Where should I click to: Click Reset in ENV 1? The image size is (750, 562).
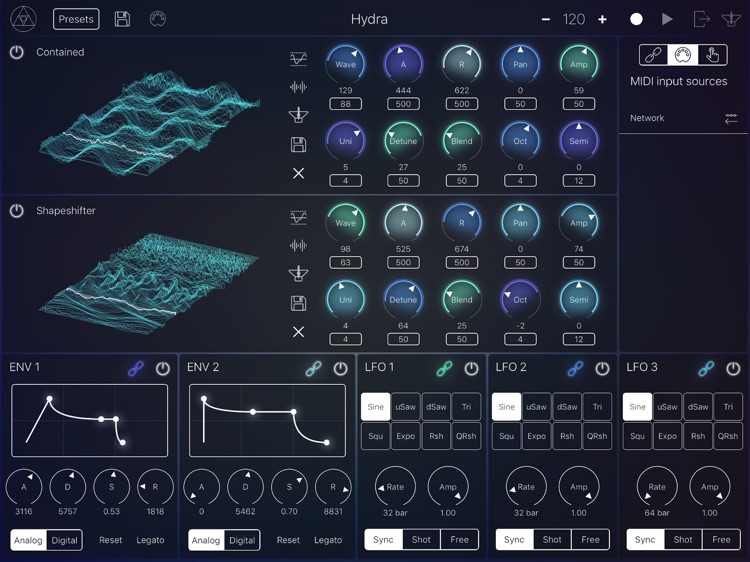110,540
